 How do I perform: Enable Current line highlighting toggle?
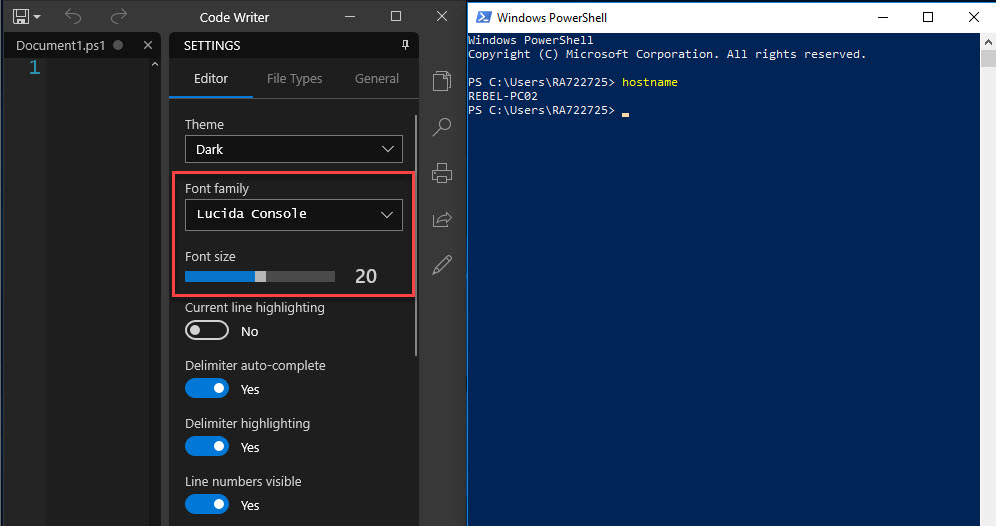(207, 330)
